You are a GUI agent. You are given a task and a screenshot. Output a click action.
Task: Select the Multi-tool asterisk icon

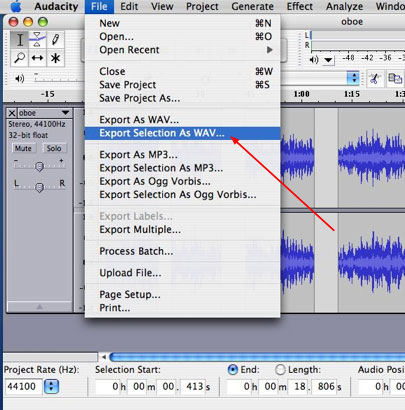[55, 58]
